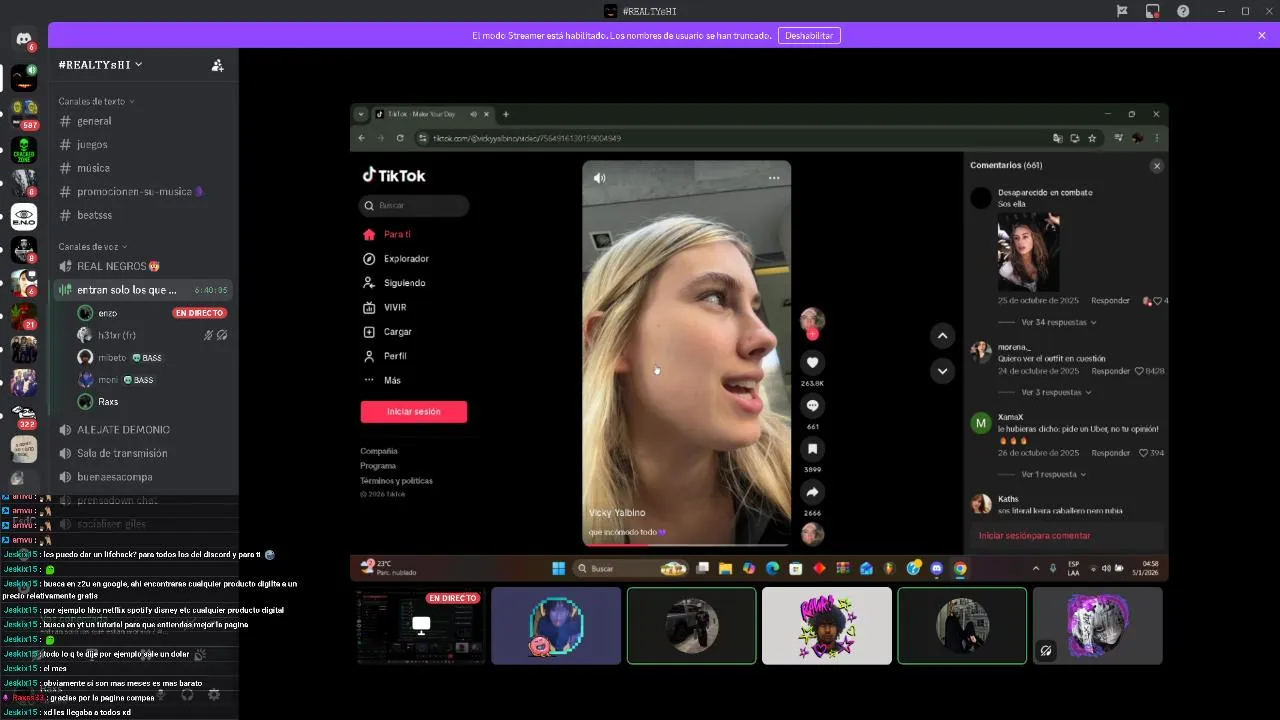Open B.N.O server icon in sidebar
The image size is (1280, 720).
[x=24, y=216]
